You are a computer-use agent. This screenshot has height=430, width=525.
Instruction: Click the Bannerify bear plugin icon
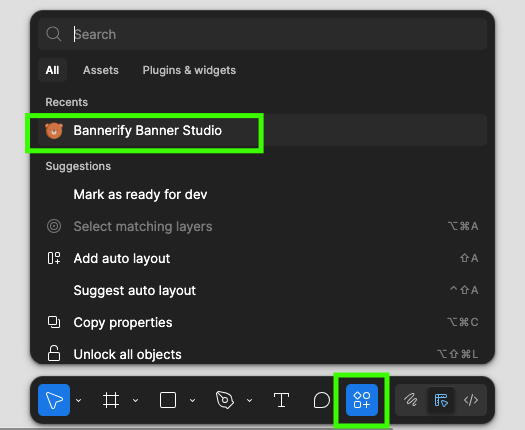(x=54, y=131)
